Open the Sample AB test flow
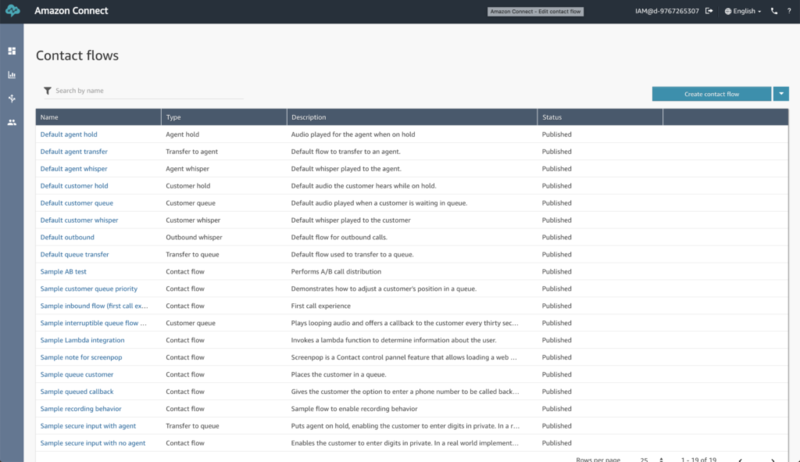This screenshot has width=800, height=462. point(63,272)
